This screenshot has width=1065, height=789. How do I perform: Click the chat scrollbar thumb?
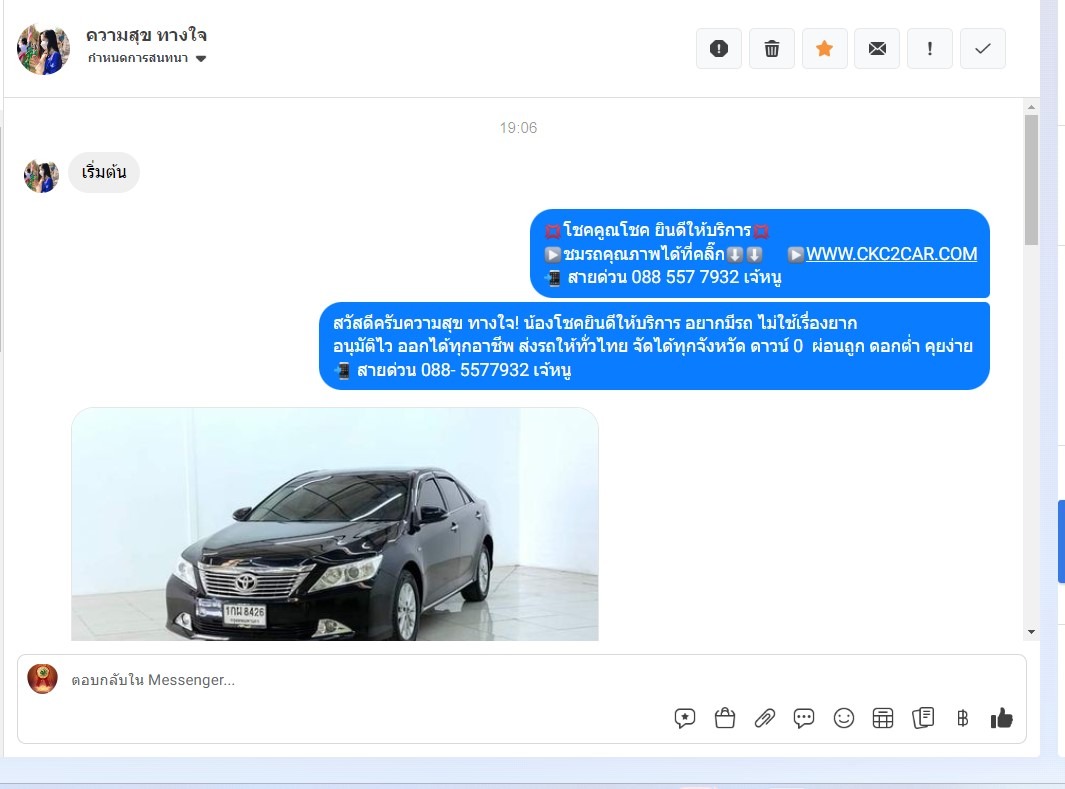click(x=1031, y=180)
